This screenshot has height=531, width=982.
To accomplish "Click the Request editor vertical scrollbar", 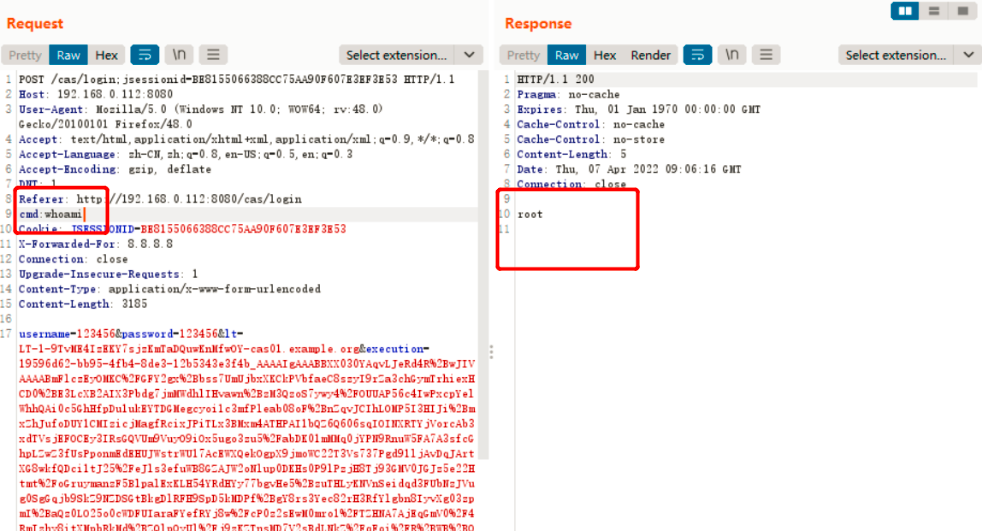I will tap(483, 263).
